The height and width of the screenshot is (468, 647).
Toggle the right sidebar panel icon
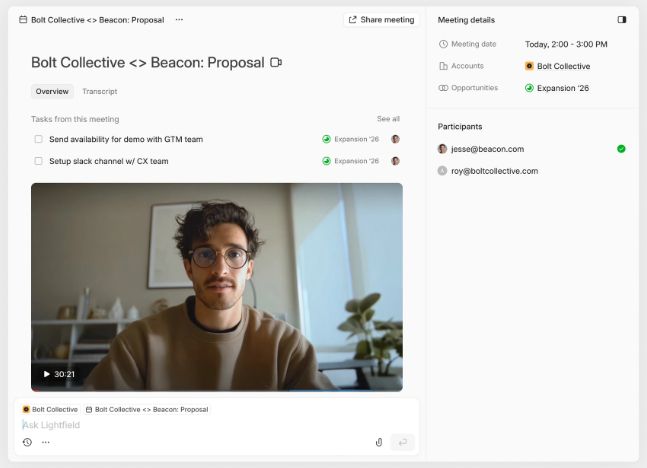[622, 19]
